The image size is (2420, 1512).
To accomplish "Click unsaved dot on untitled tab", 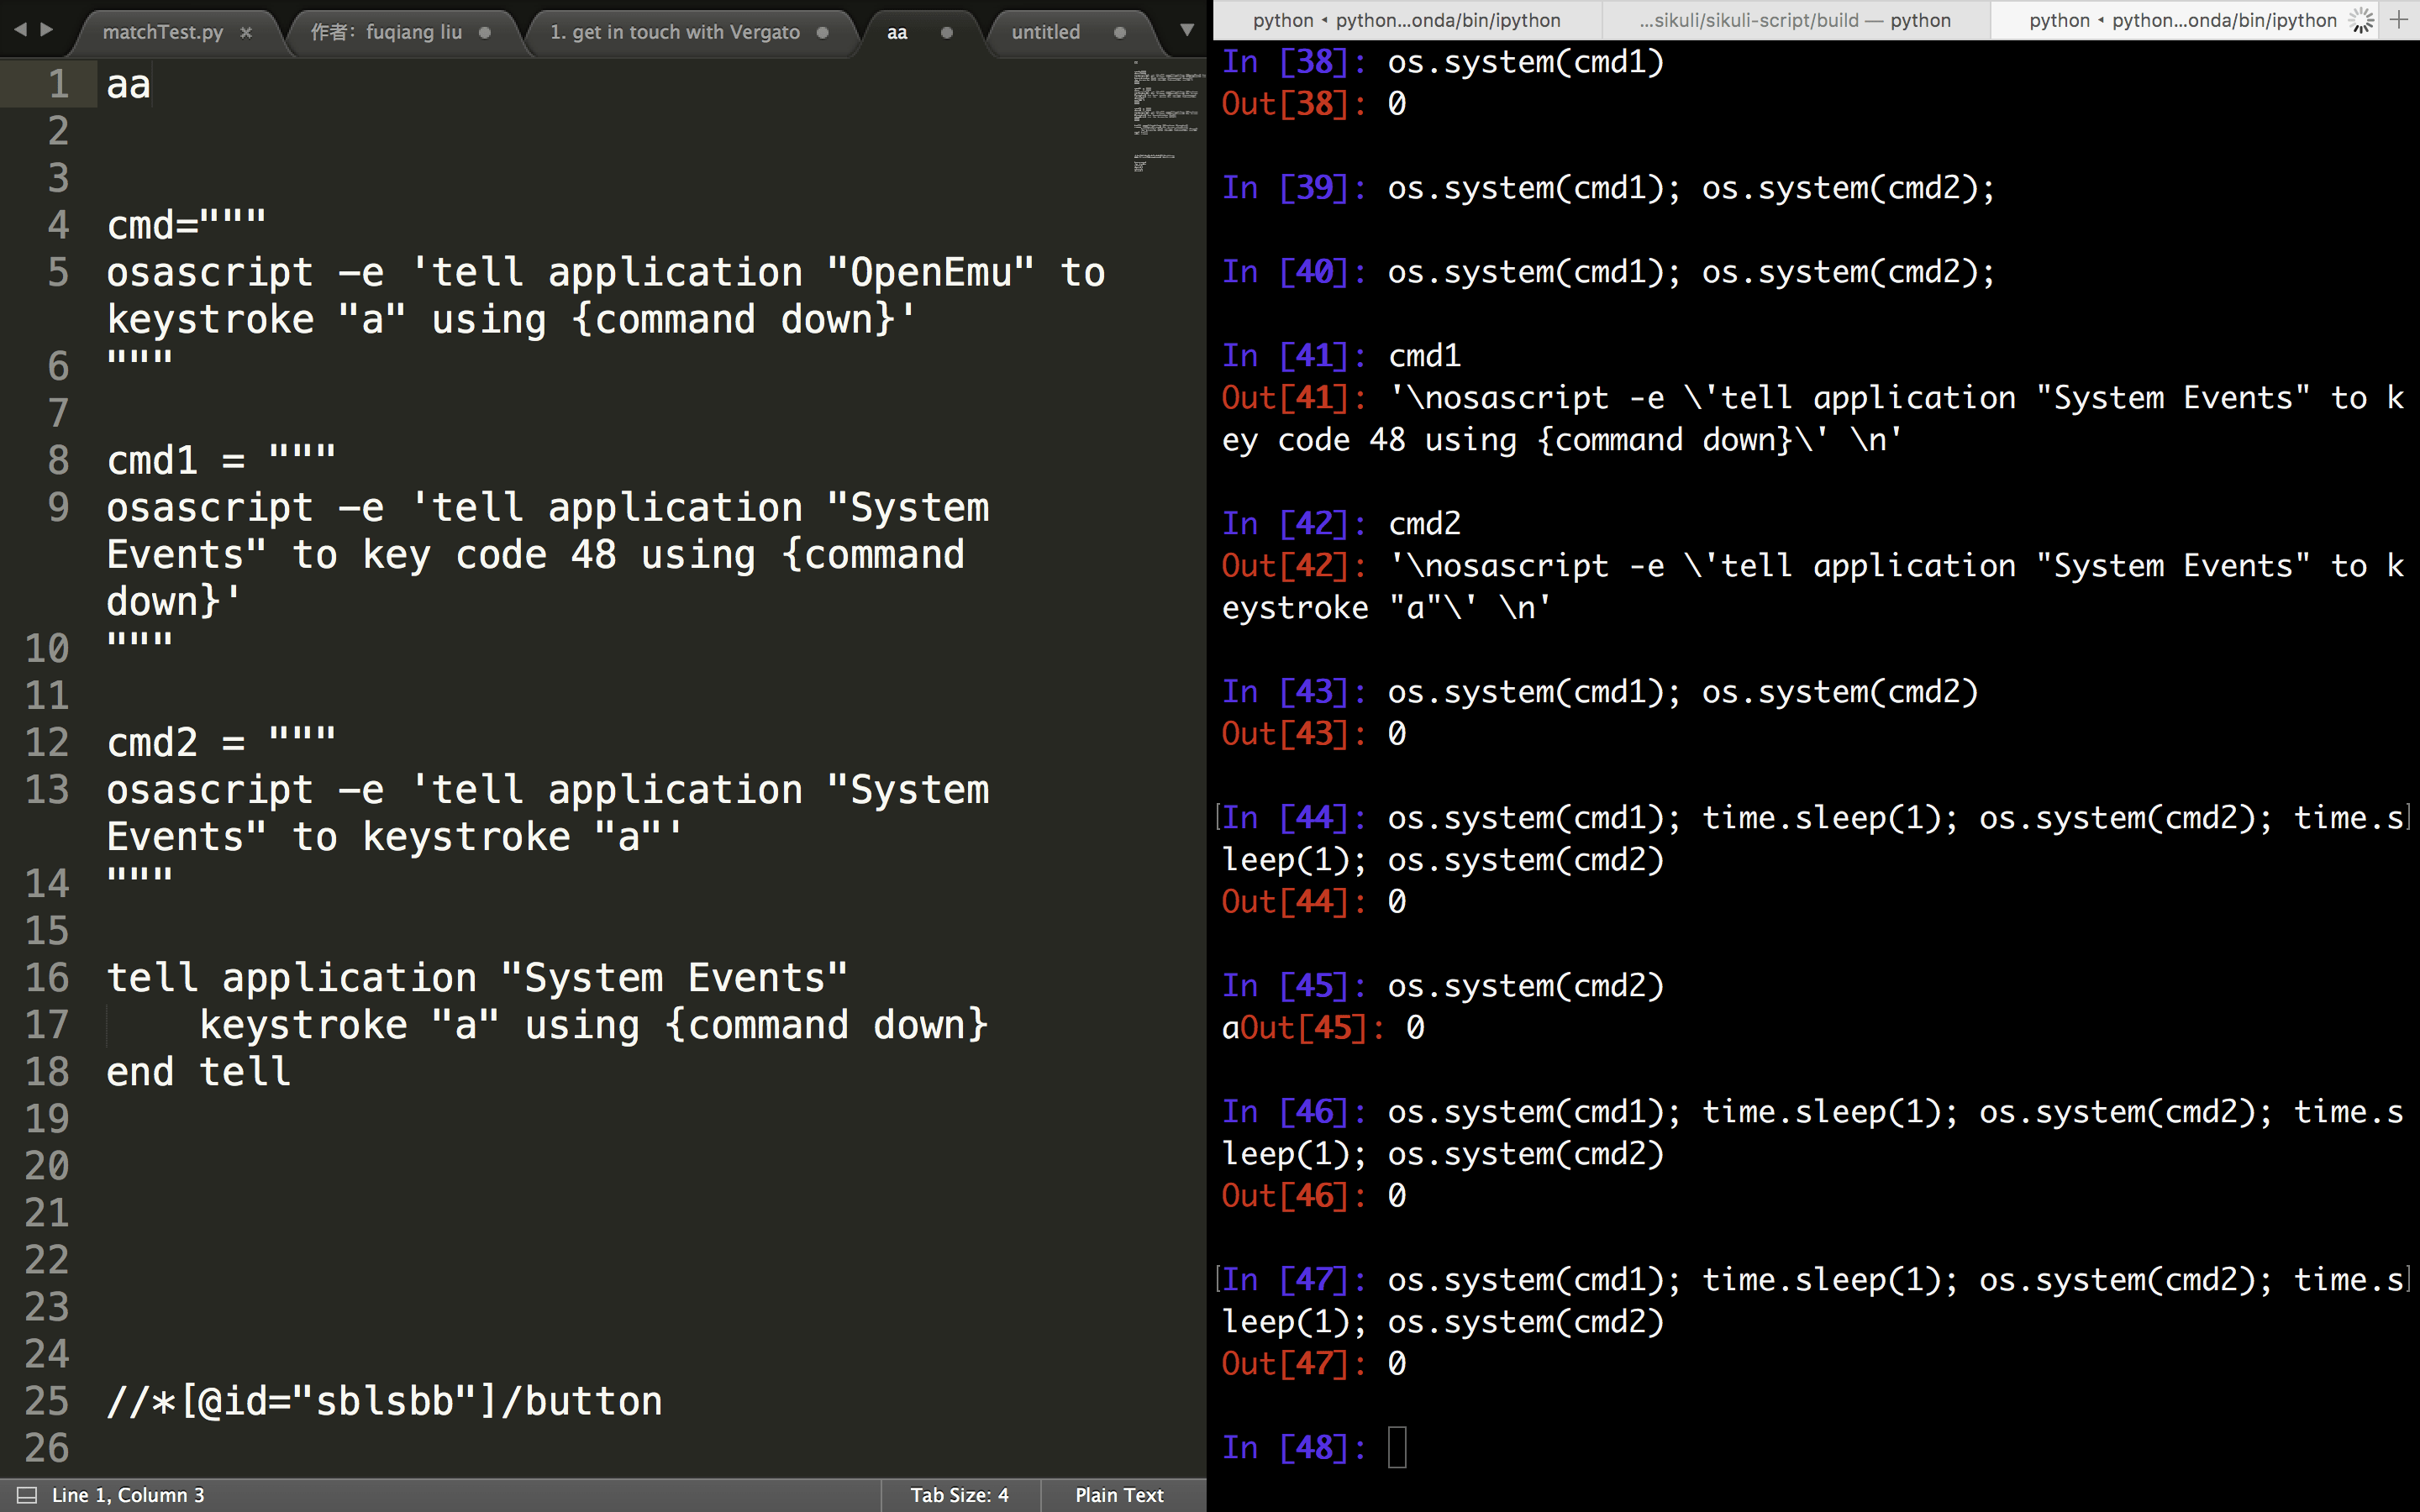I will [1119, 32].
